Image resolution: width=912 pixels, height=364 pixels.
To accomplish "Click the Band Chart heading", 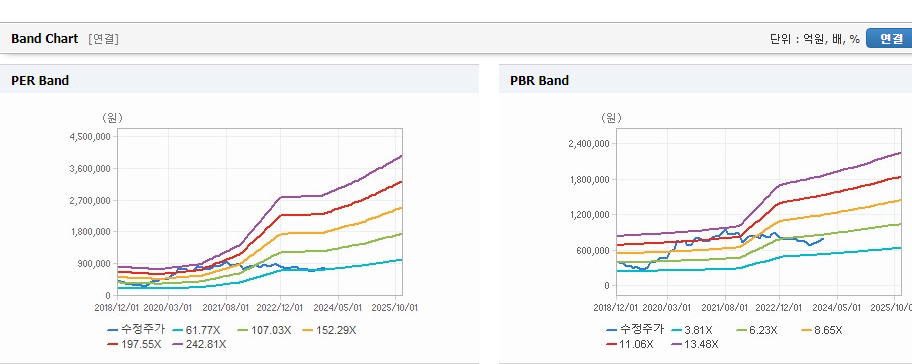I will pyautogui.click(x=44, y=38).
